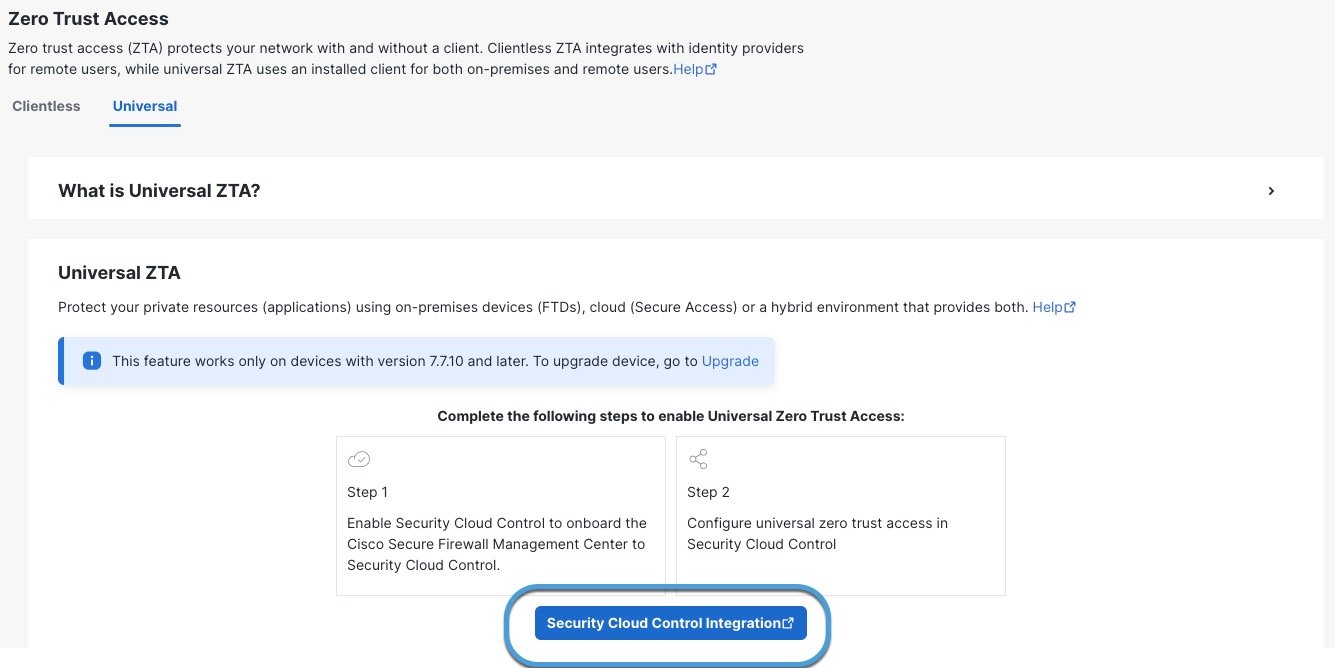Click the share nodes icon in Step 2

coord(698,459)
